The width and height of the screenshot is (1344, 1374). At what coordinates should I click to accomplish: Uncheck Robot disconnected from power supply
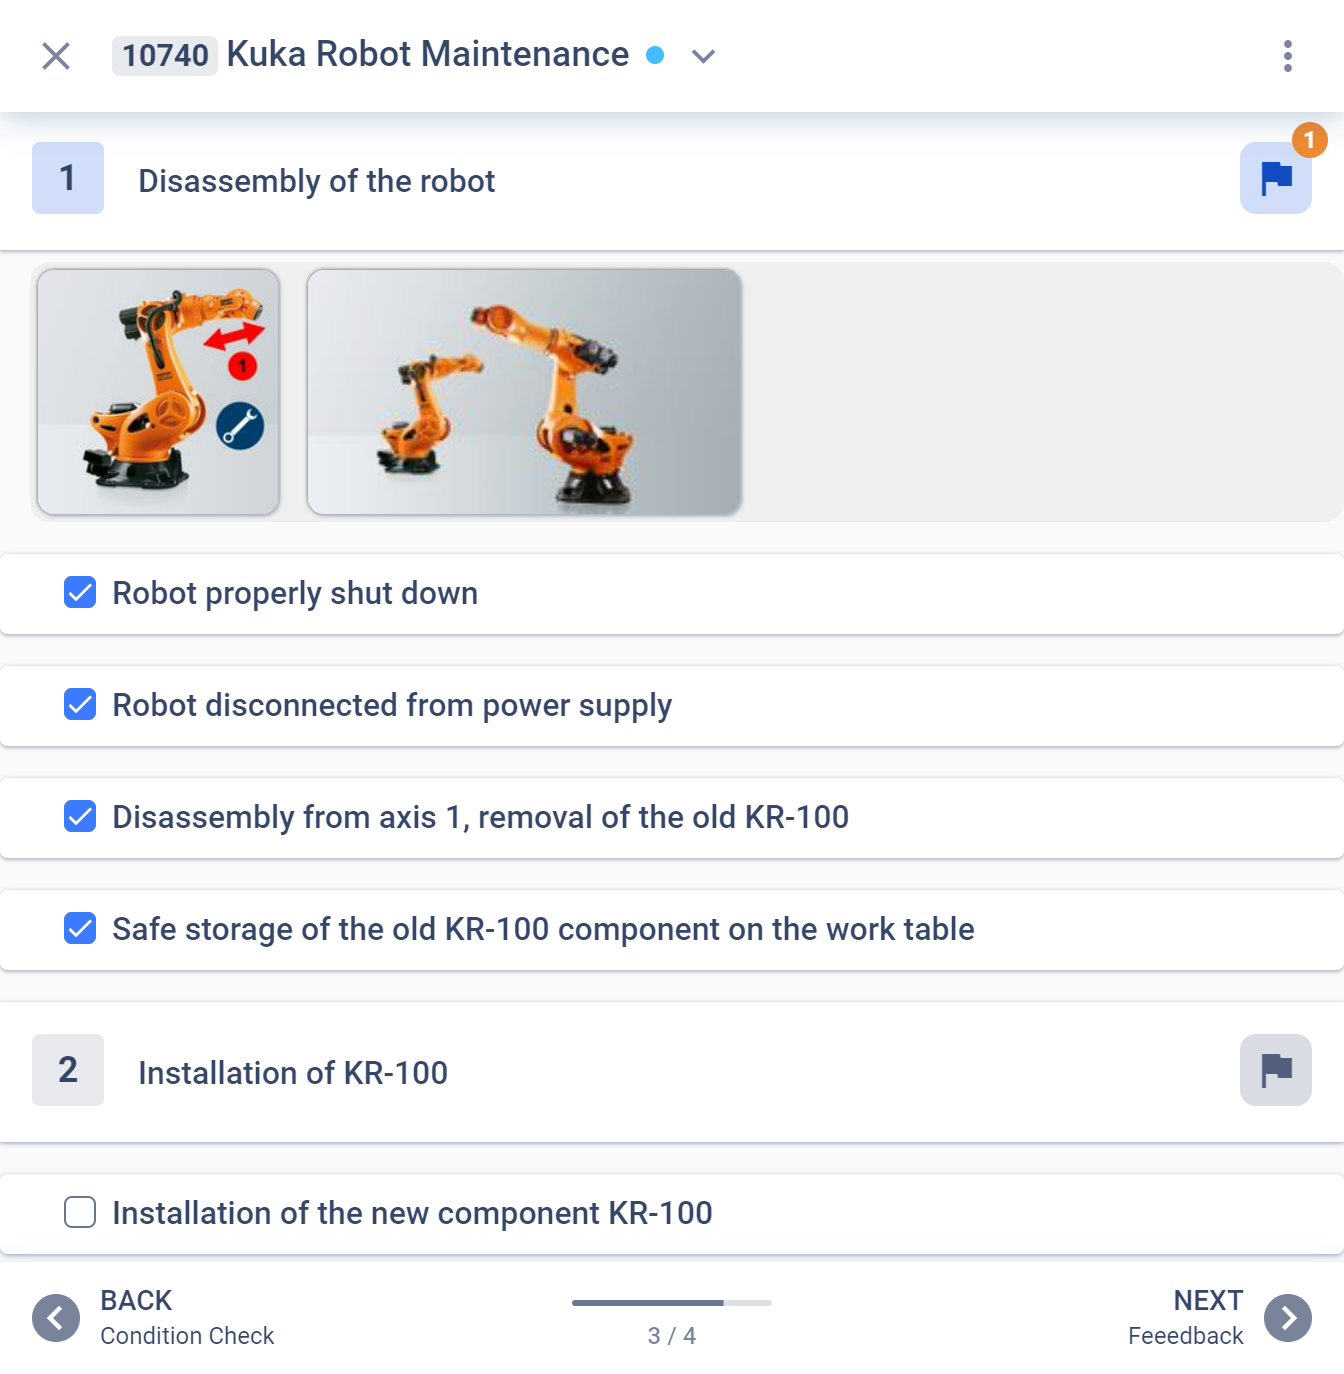79,704
